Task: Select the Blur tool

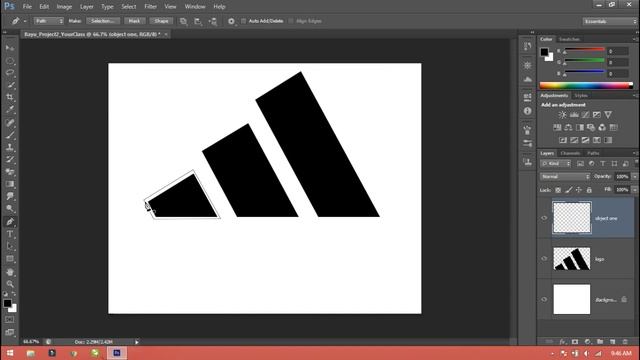Action: click(x=10, y=196)
